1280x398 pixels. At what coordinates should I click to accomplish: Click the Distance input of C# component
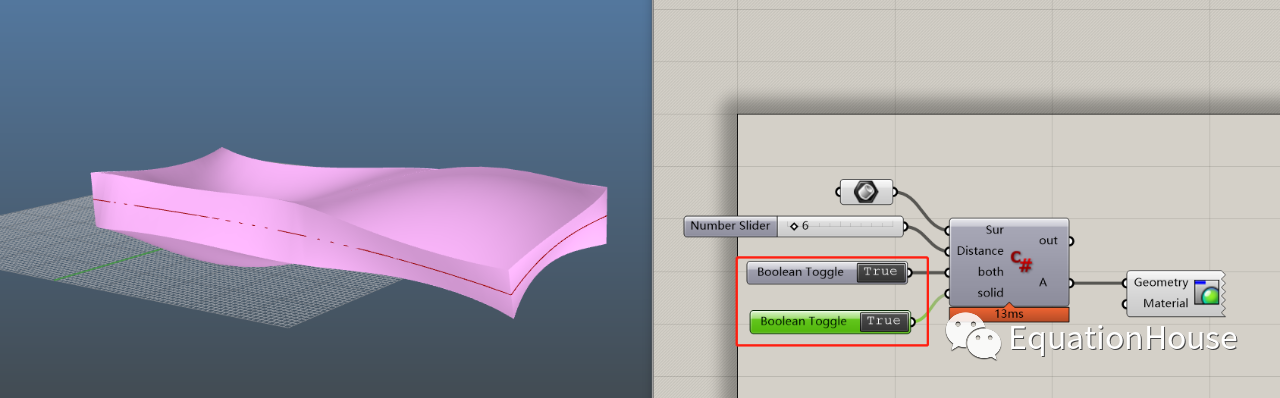pyautogui.click(x=980, y=251)
